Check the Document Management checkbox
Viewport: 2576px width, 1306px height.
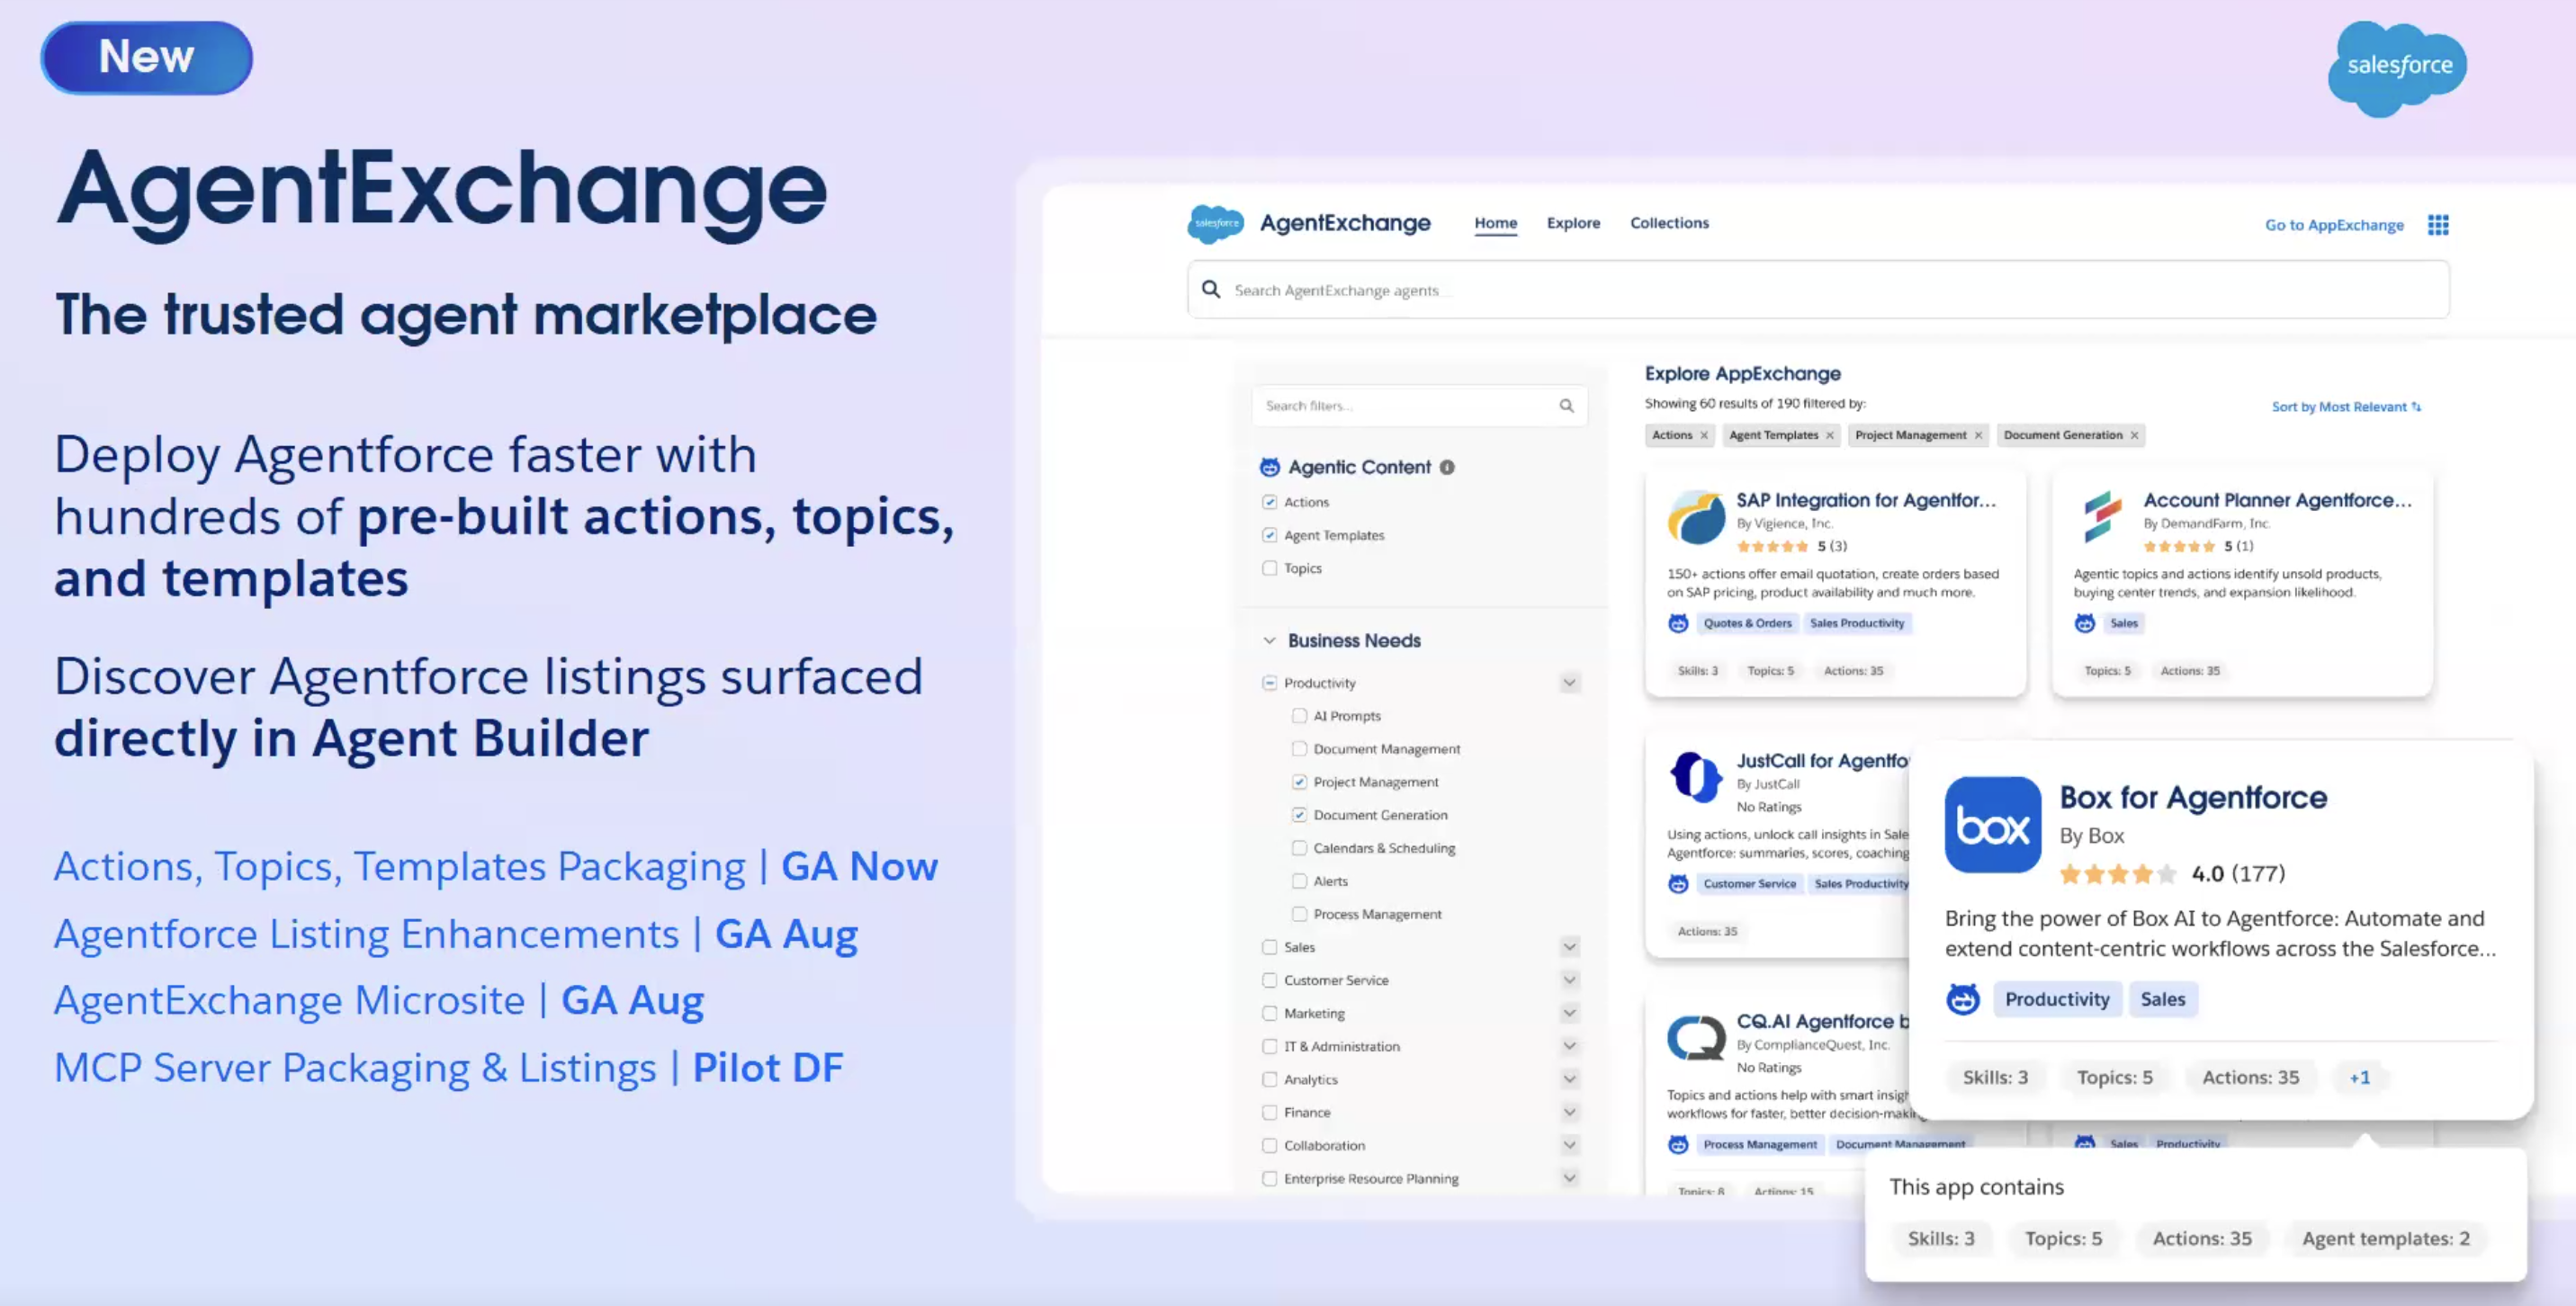pos(1299,749)
